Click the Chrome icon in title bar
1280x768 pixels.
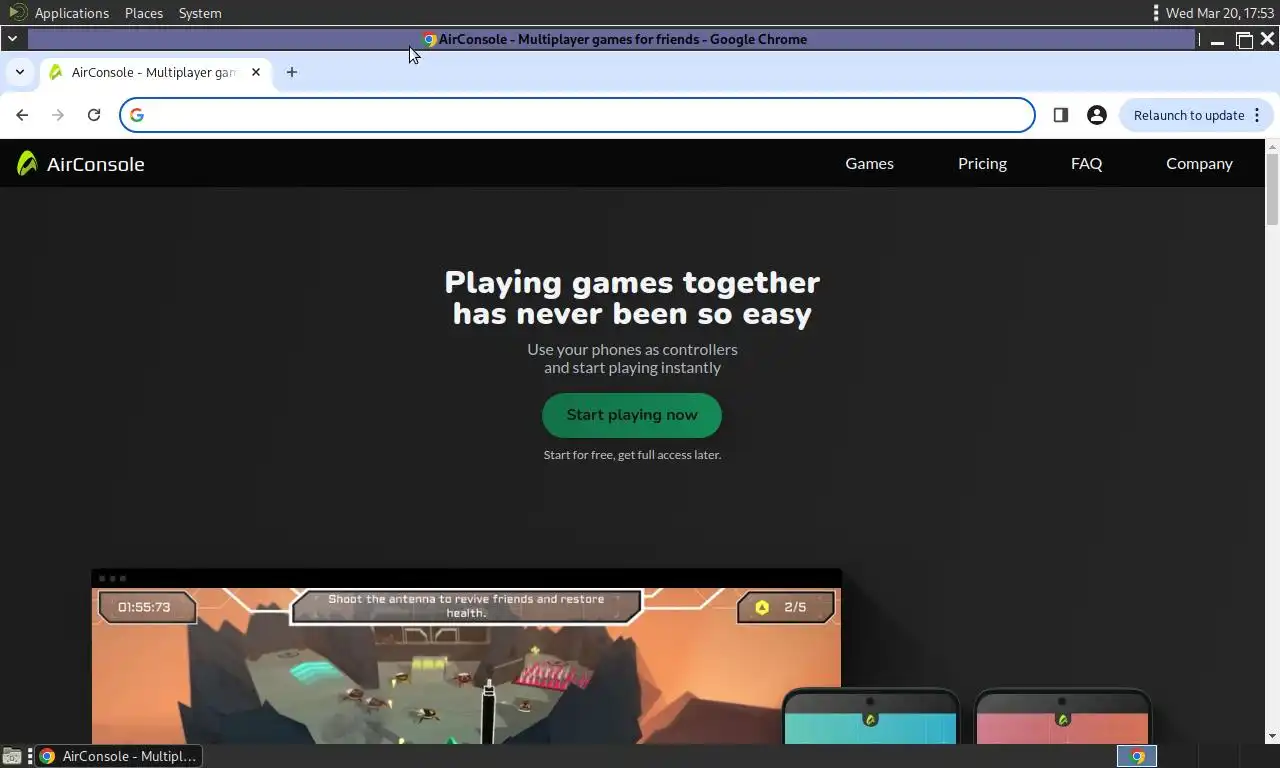point(430,40)
